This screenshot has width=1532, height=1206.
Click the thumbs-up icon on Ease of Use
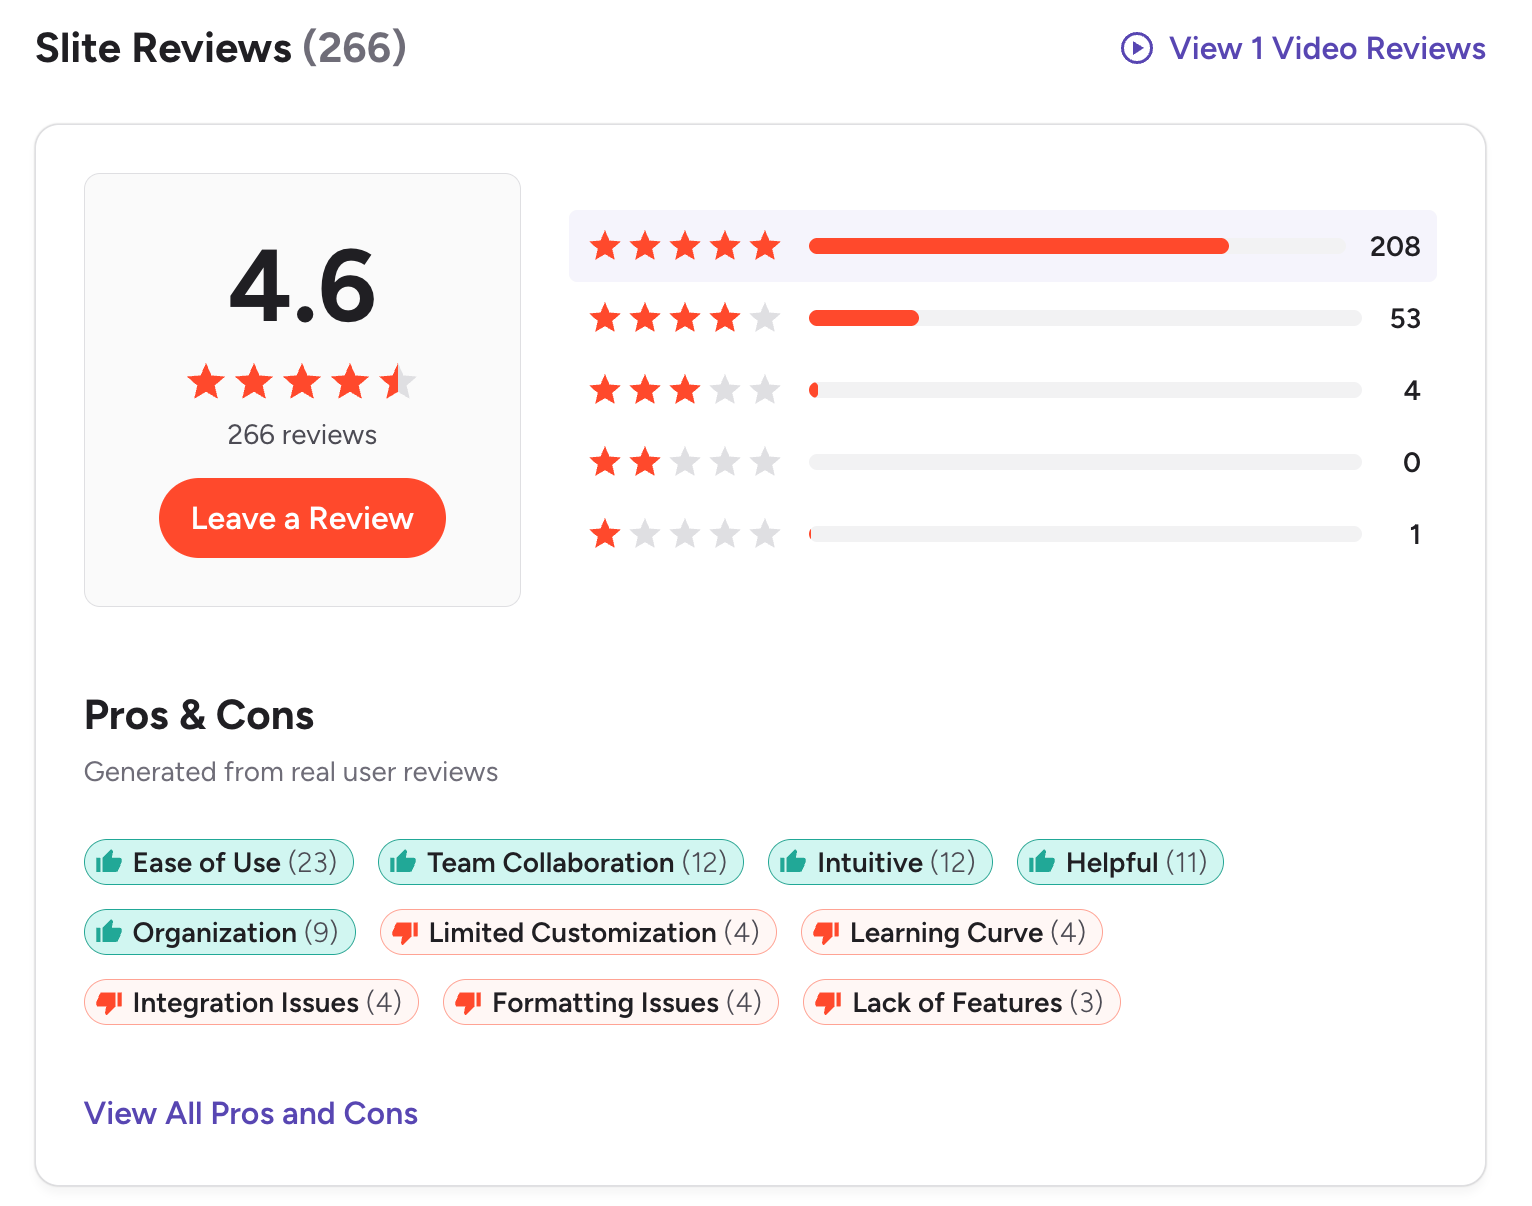point(109,862)
